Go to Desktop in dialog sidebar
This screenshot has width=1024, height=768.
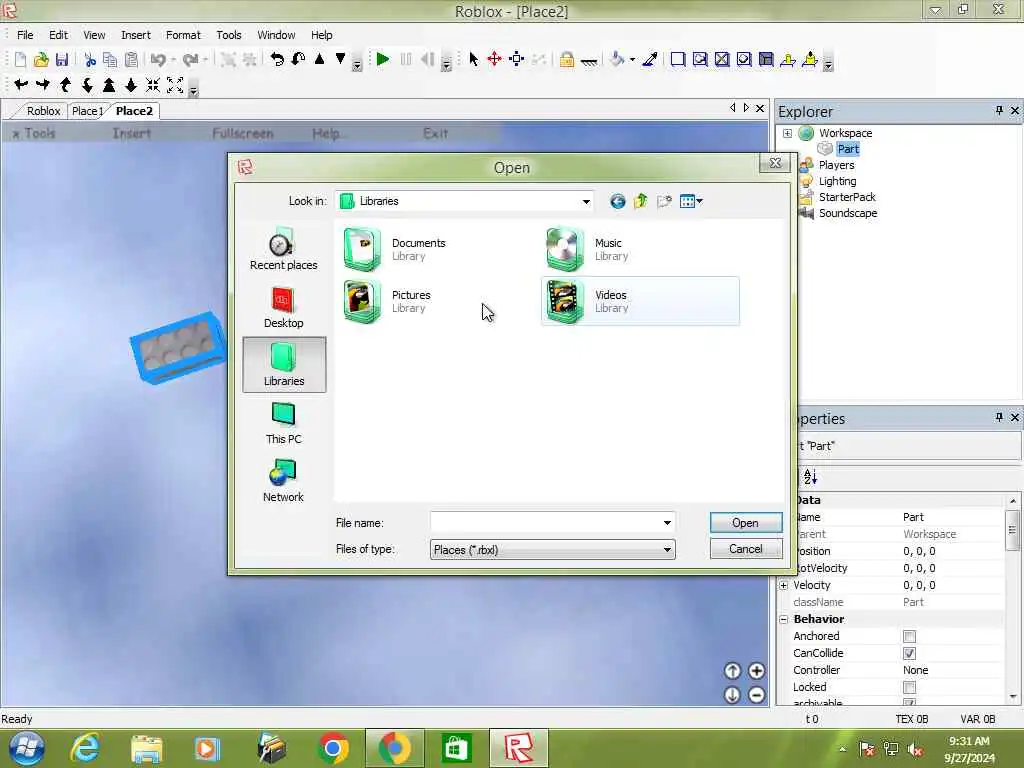[283, 308]
